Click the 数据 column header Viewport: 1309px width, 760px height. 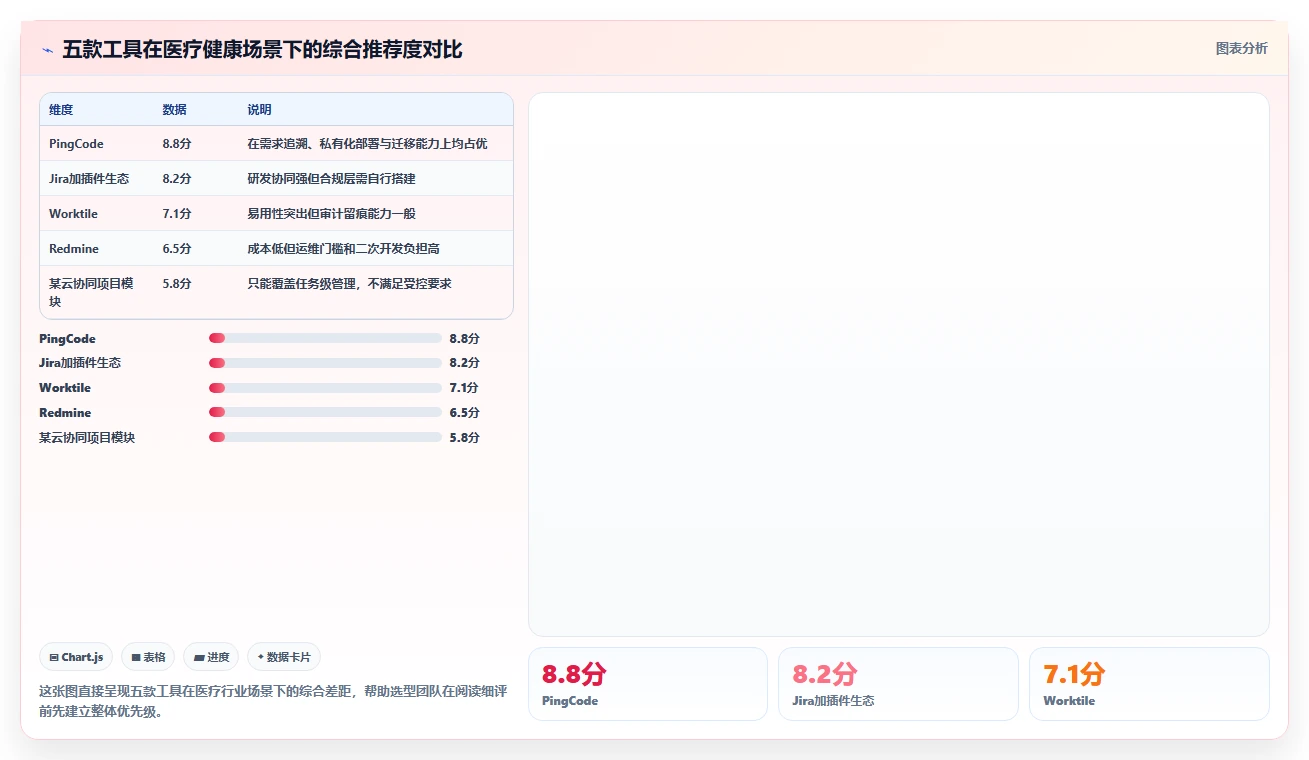coord(174,110)
